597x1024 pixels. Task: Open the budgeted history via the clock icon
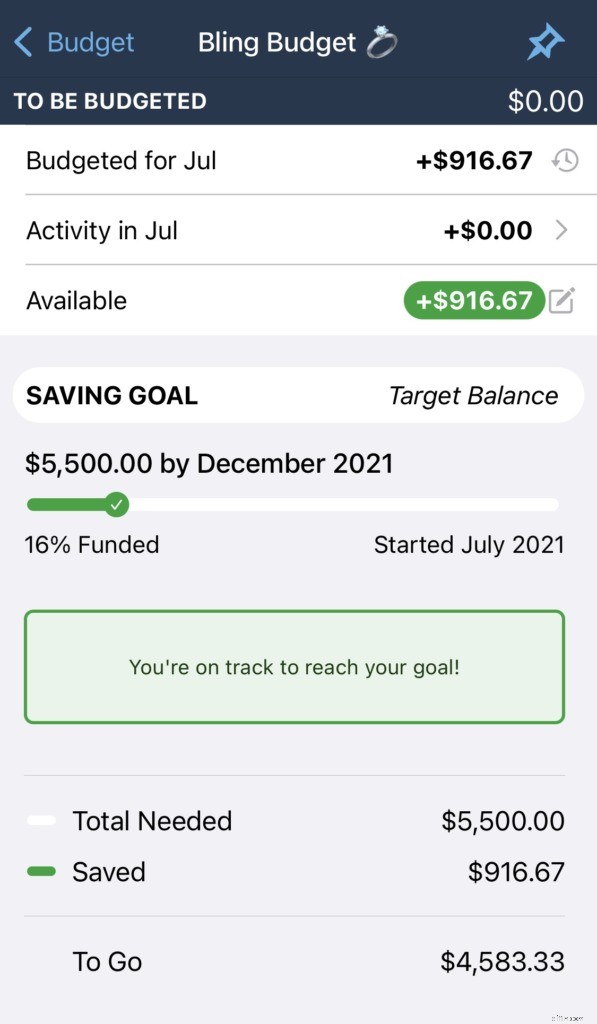click(563, 160)
